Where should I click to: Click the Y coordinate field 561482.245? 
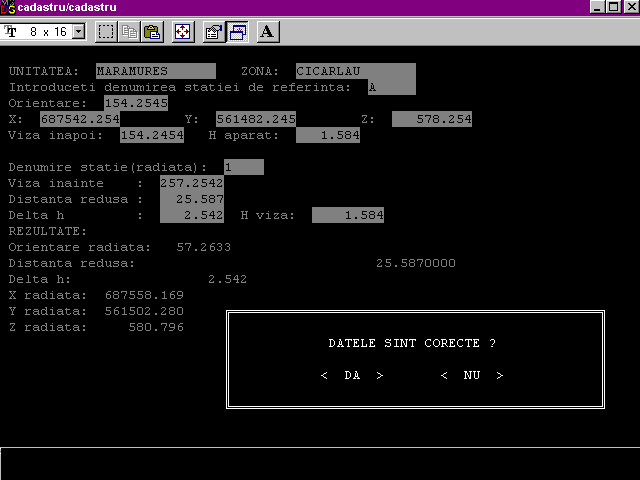(256, 119)
